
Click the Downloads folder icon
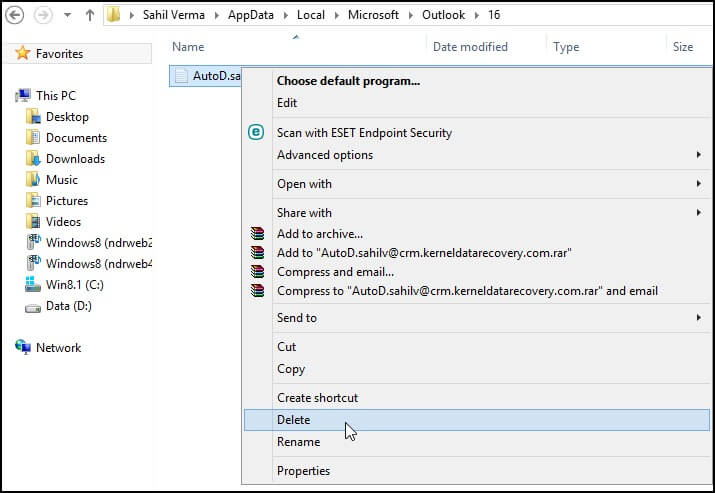pyautogui.click(x=33, y=159)
